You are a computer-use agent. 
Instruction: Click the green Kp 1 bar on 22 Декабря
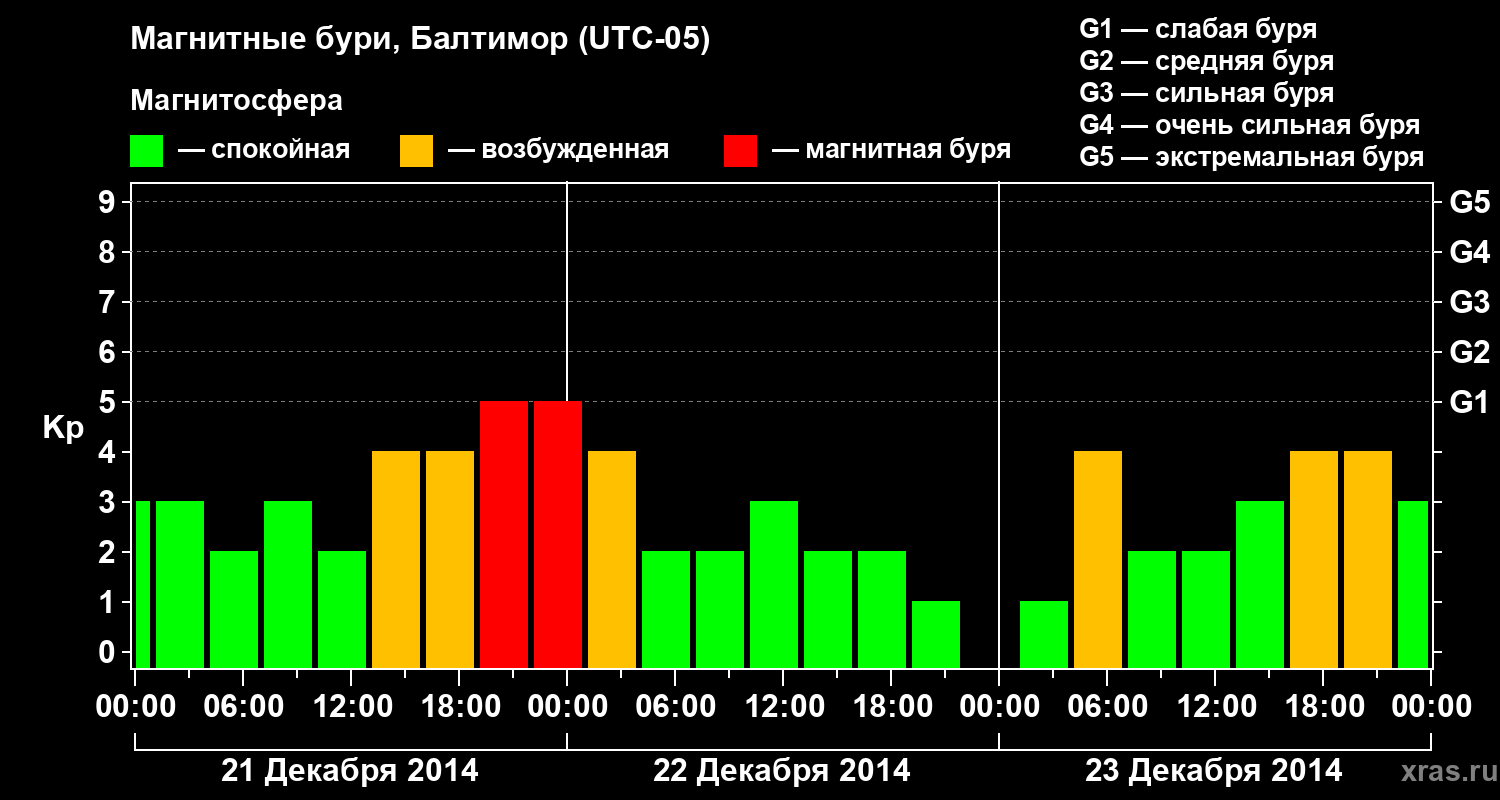(x=936, y=634)
